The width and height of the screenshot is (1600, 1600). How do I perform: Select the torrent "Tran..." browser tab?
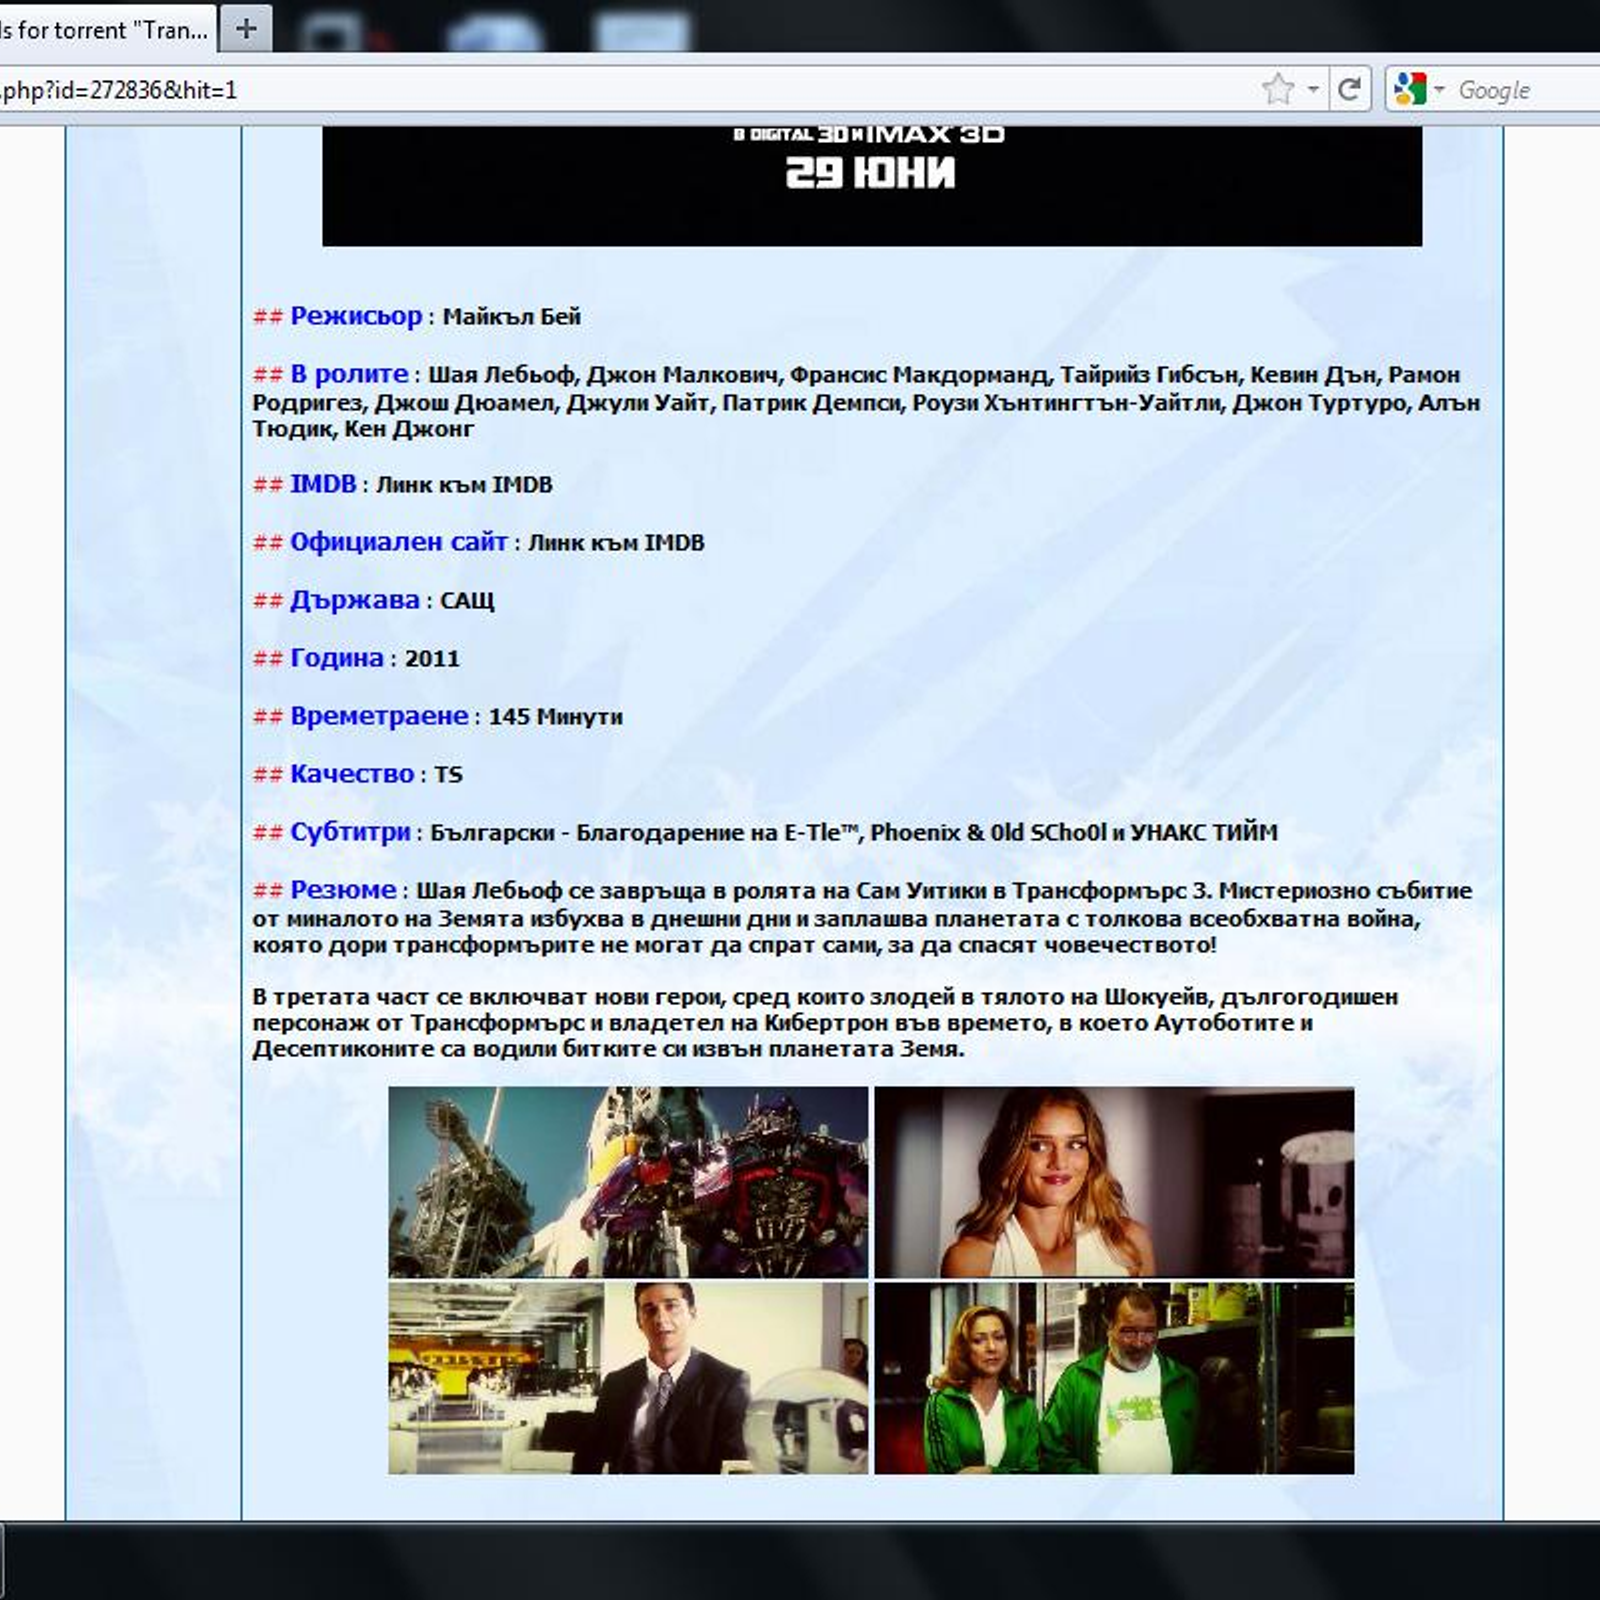[x=105, y=30]
